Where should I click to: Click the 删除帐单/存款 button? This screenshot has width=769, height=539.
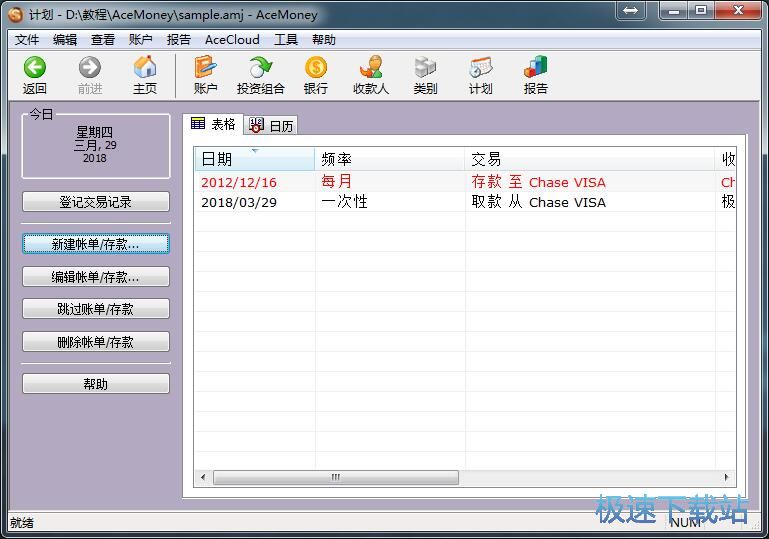pyautogui.click(x=96, y=342)
